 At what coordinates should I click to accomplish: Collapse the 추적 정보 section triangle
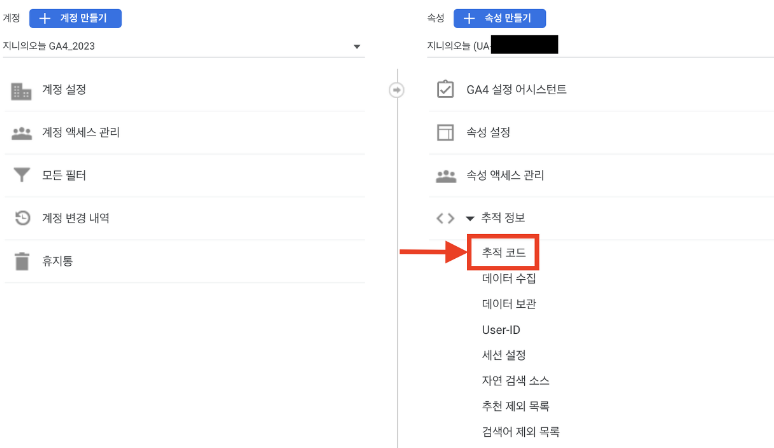[470, 218]
